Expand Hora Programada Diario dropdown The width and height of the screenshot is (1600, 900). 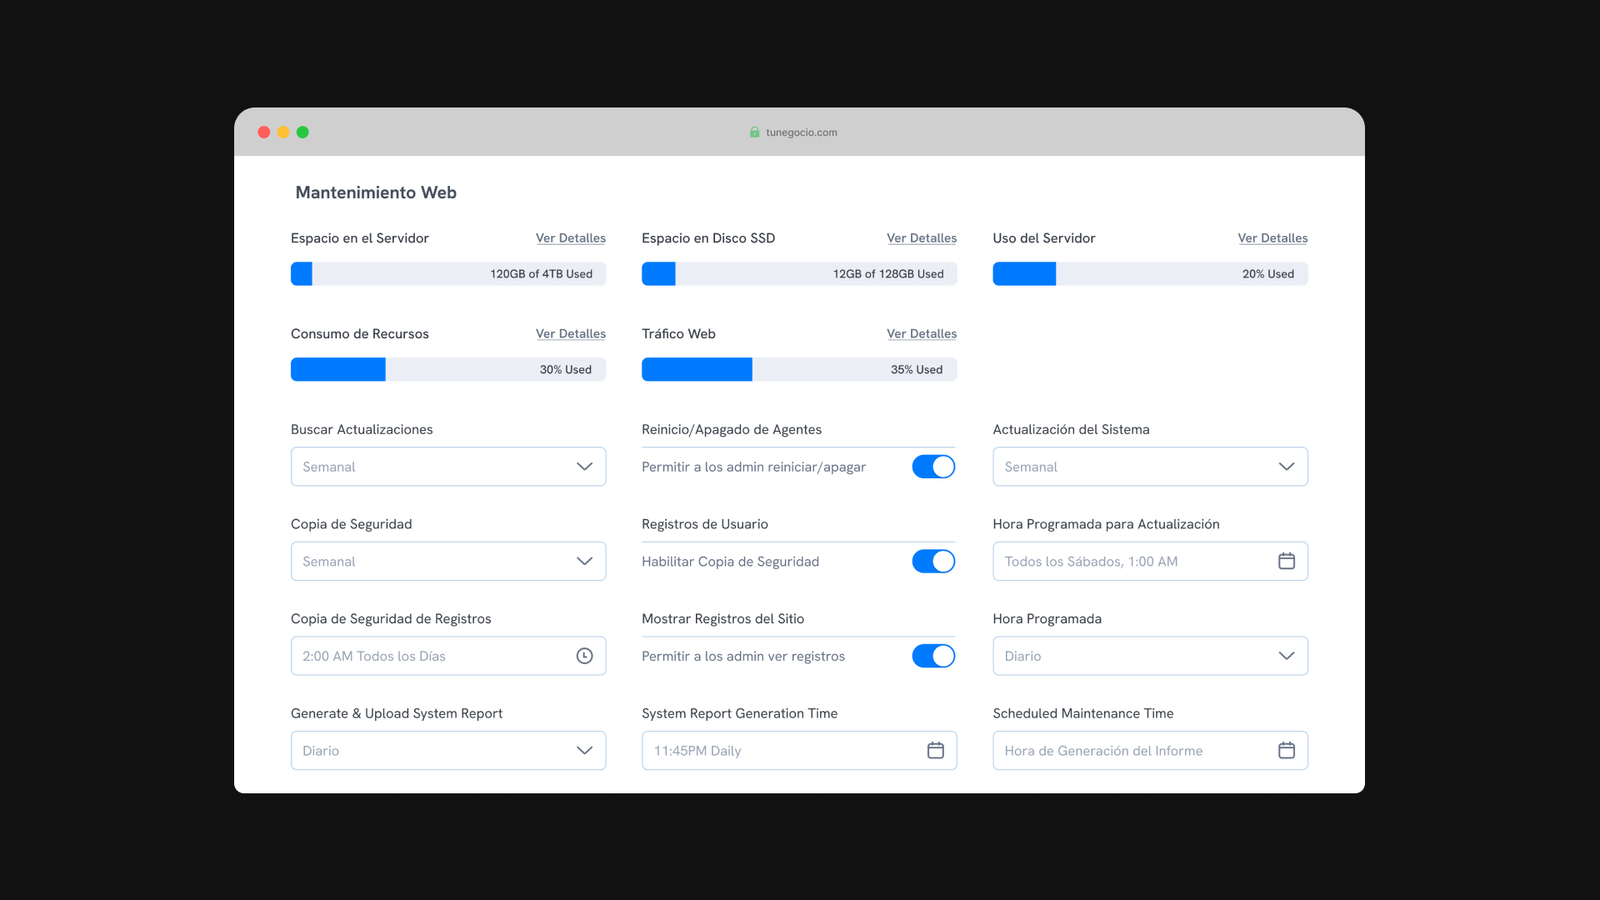1150,656
